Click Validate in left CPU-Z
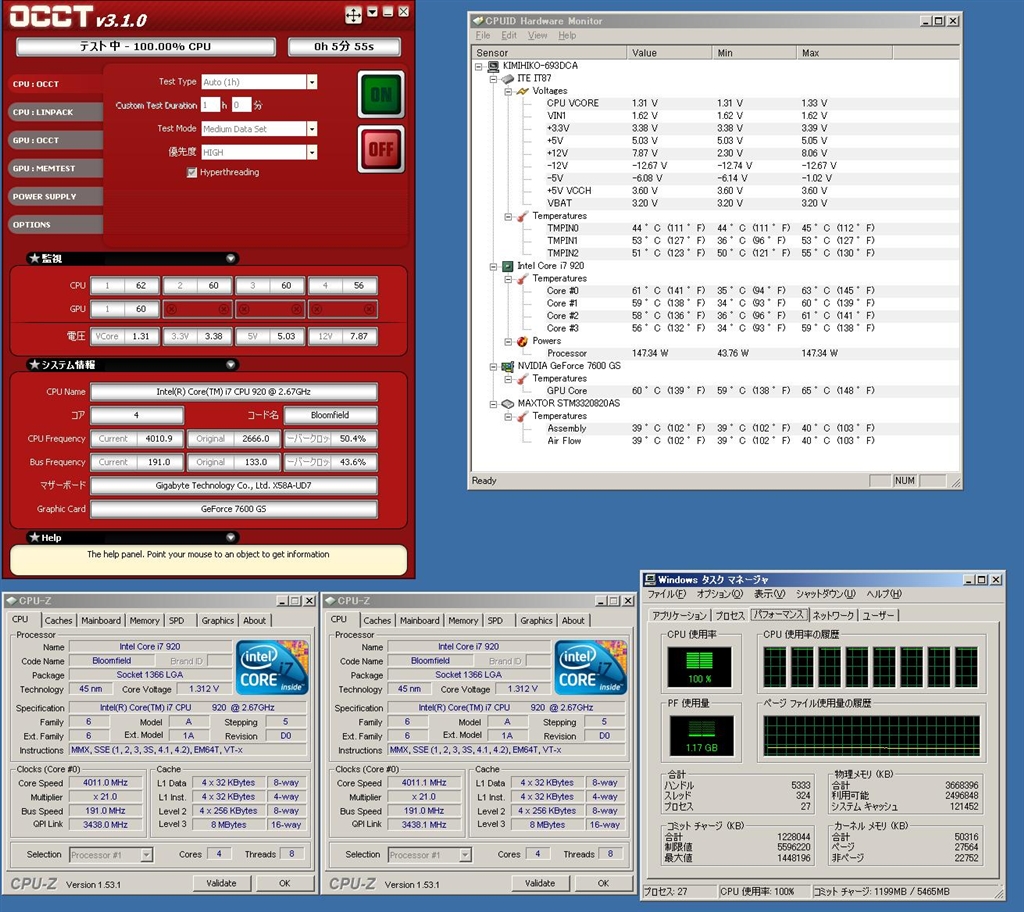Viewport: 1024px width, 912px height. click(221, 883)
